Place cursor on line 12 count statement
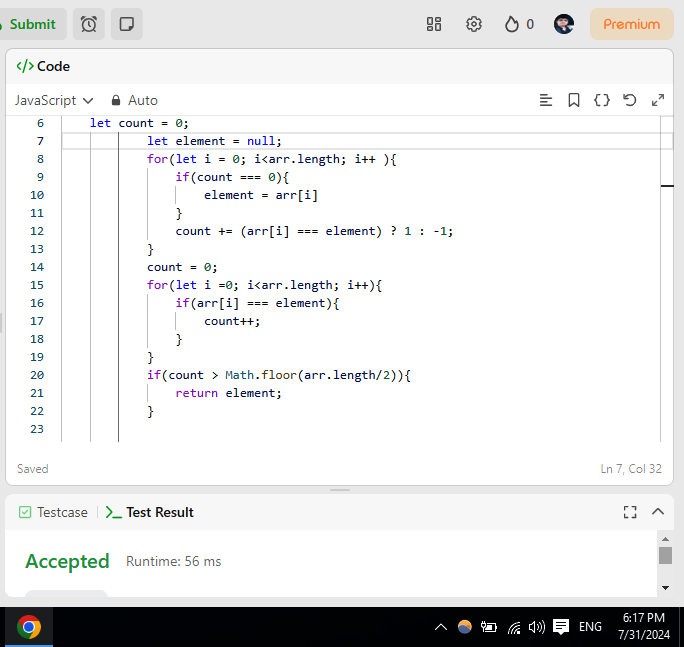 click(314, 231)
